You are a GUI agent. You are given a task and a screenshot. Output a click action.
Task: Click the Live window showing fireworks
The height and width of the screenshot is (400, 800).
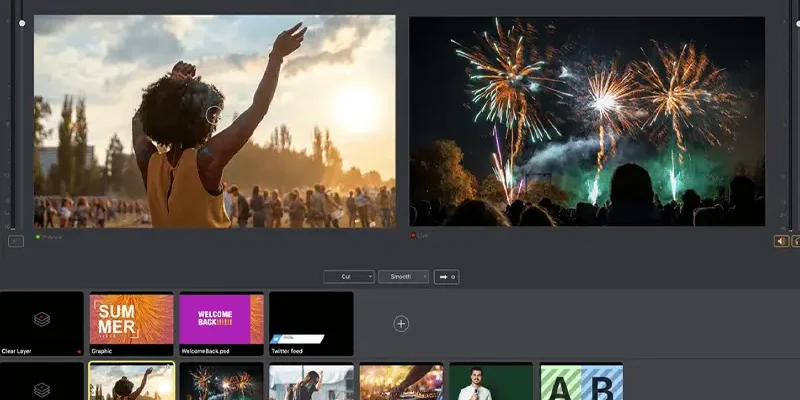[x=587, y=121]
